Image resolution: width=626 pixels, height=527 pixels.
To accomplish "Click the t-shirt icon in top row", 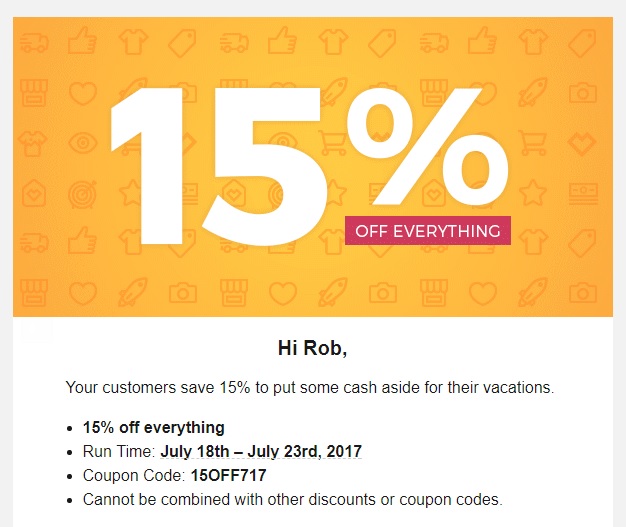I will (133, 42).
